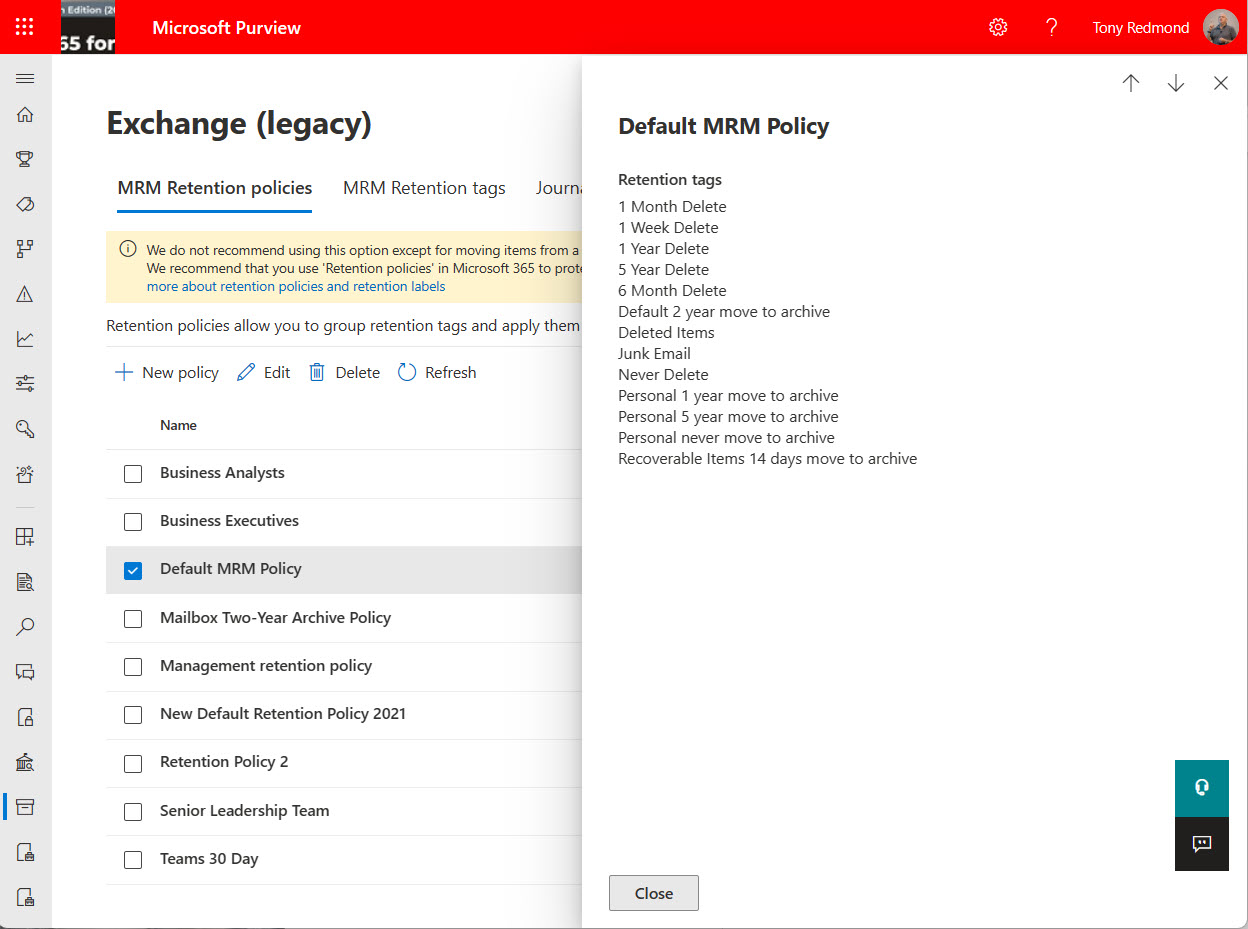Open the Catalog grid-plus icon
The image size is (1248, 929).
click(25, 537)
